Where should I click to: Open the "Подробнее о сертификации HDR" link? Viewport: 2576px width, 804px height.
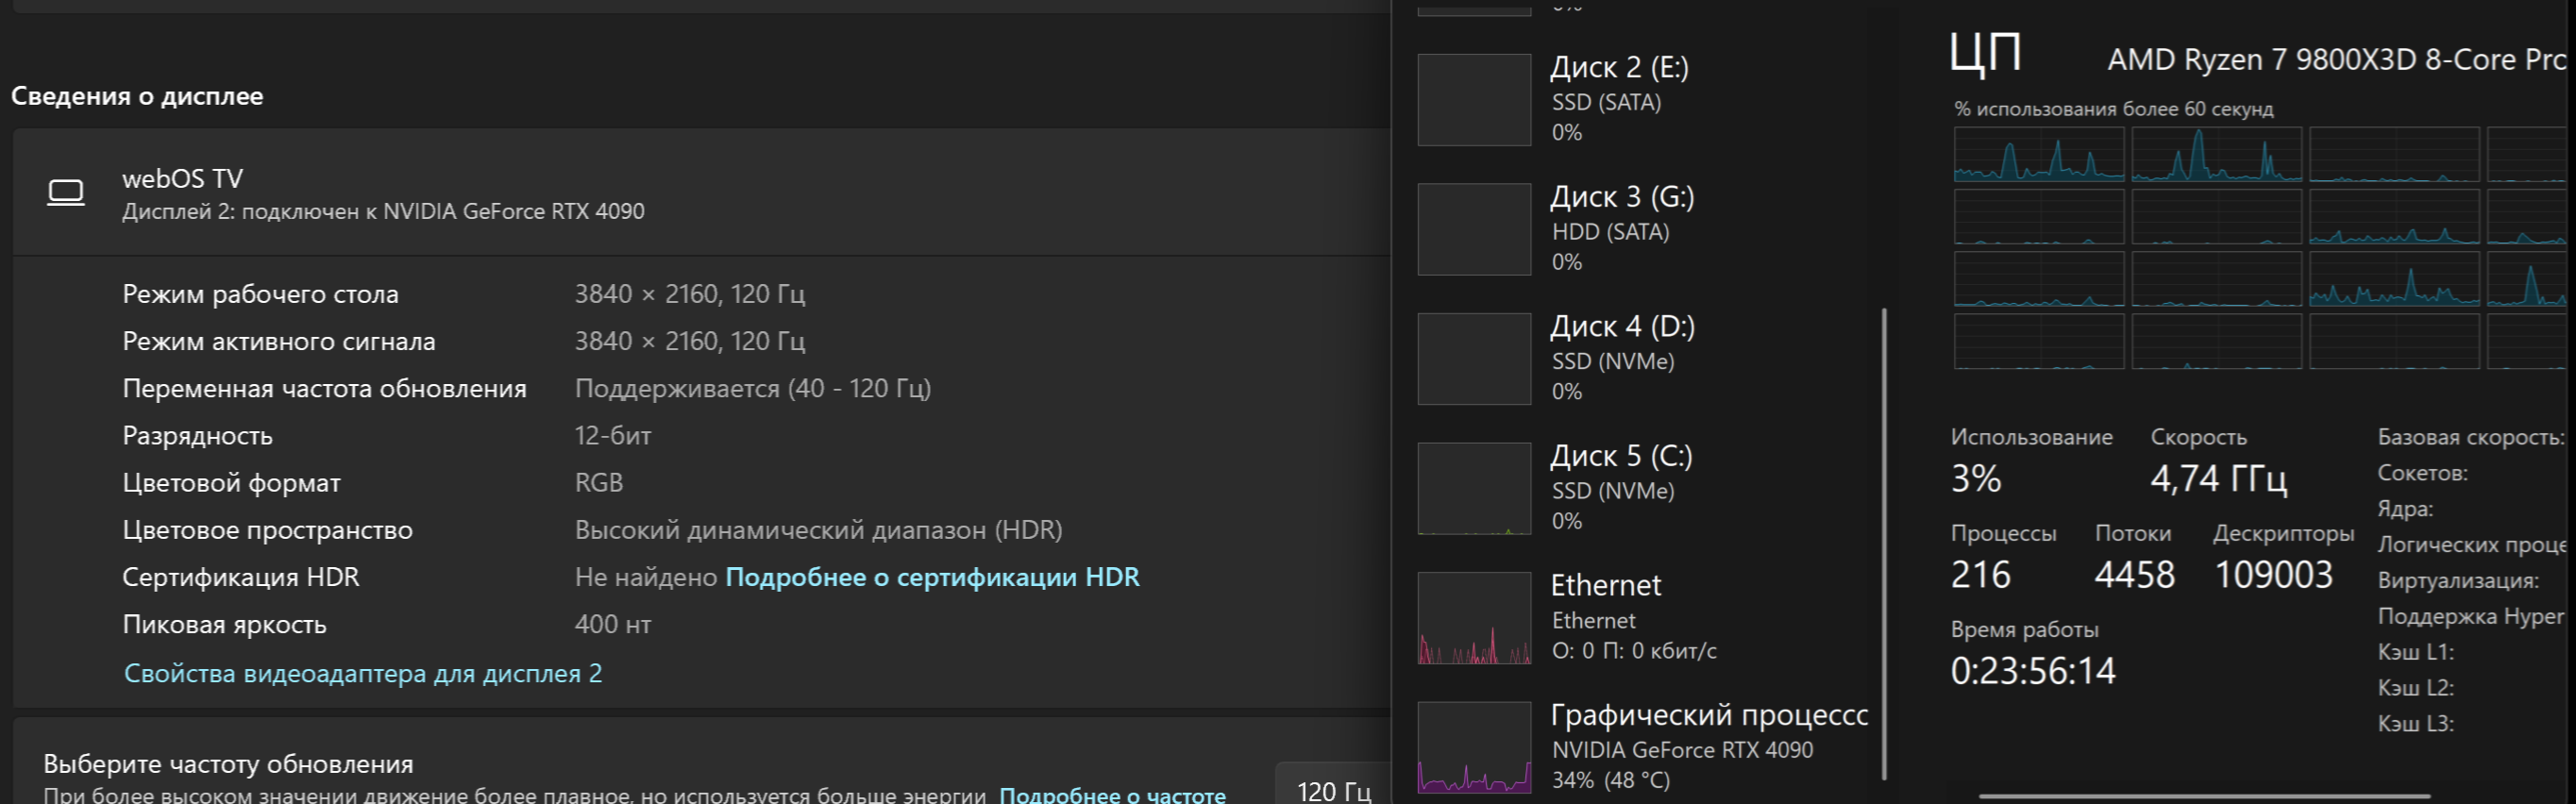point(932,577)
